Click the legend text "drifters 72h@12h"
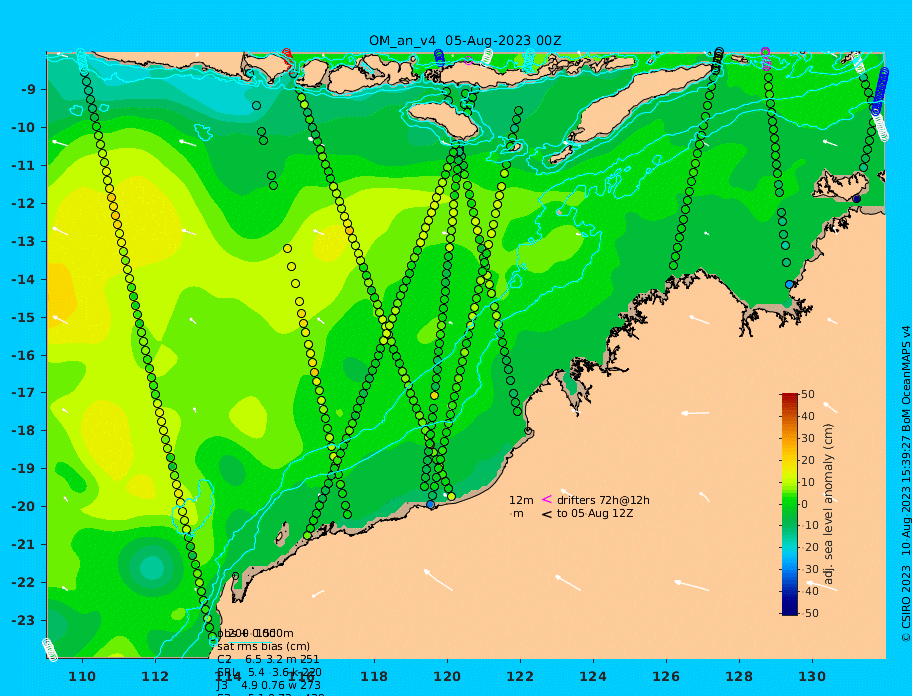 tap(603, 500)
